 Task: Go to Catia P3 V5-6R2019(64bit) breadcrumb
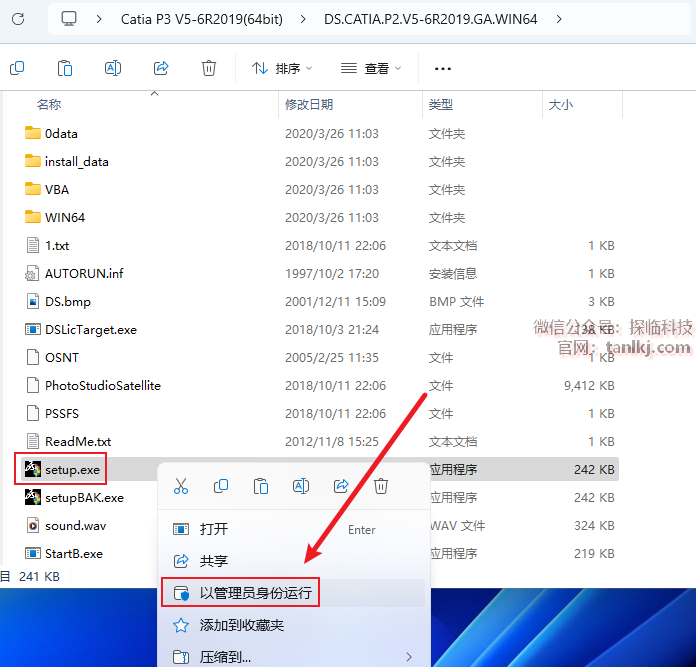tap(202, 19)
